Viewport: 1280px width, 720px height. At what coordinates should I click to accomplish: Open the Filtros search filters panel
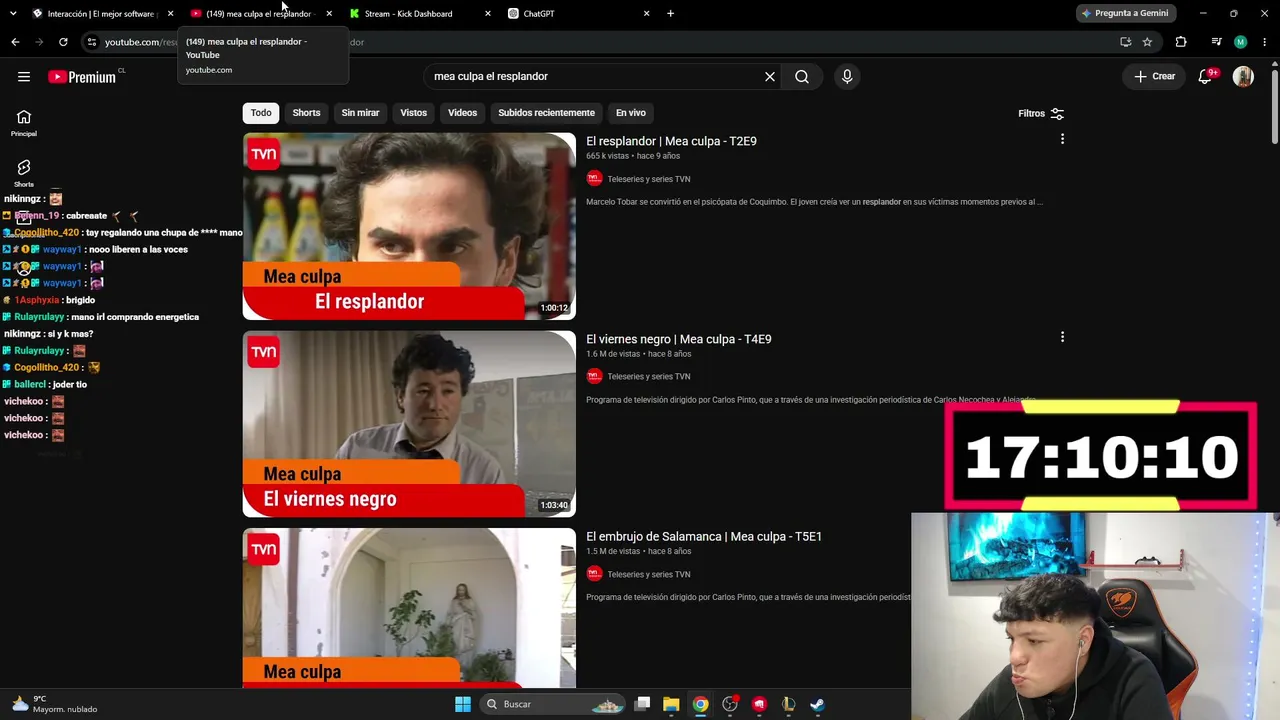1041,114
